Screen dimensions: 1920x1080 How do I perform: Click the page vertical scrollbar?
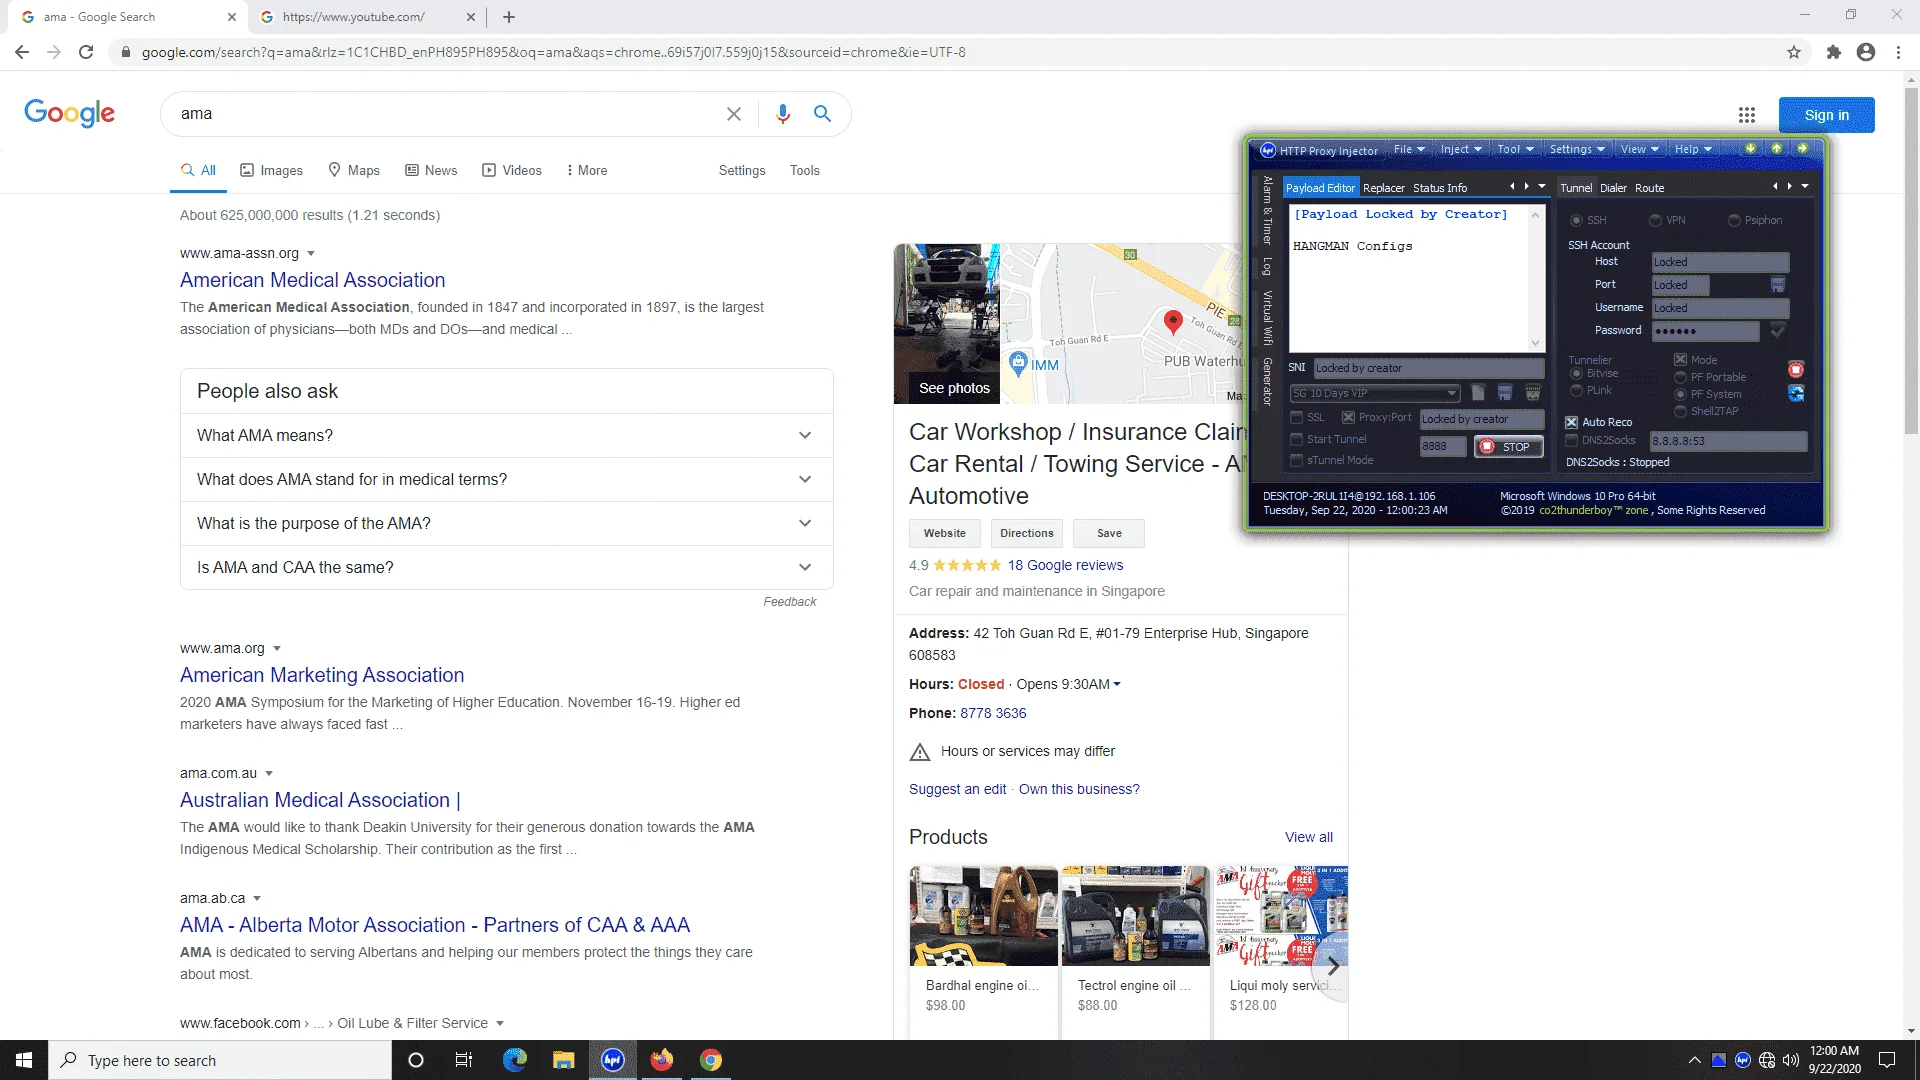[x=1911, y=260]
